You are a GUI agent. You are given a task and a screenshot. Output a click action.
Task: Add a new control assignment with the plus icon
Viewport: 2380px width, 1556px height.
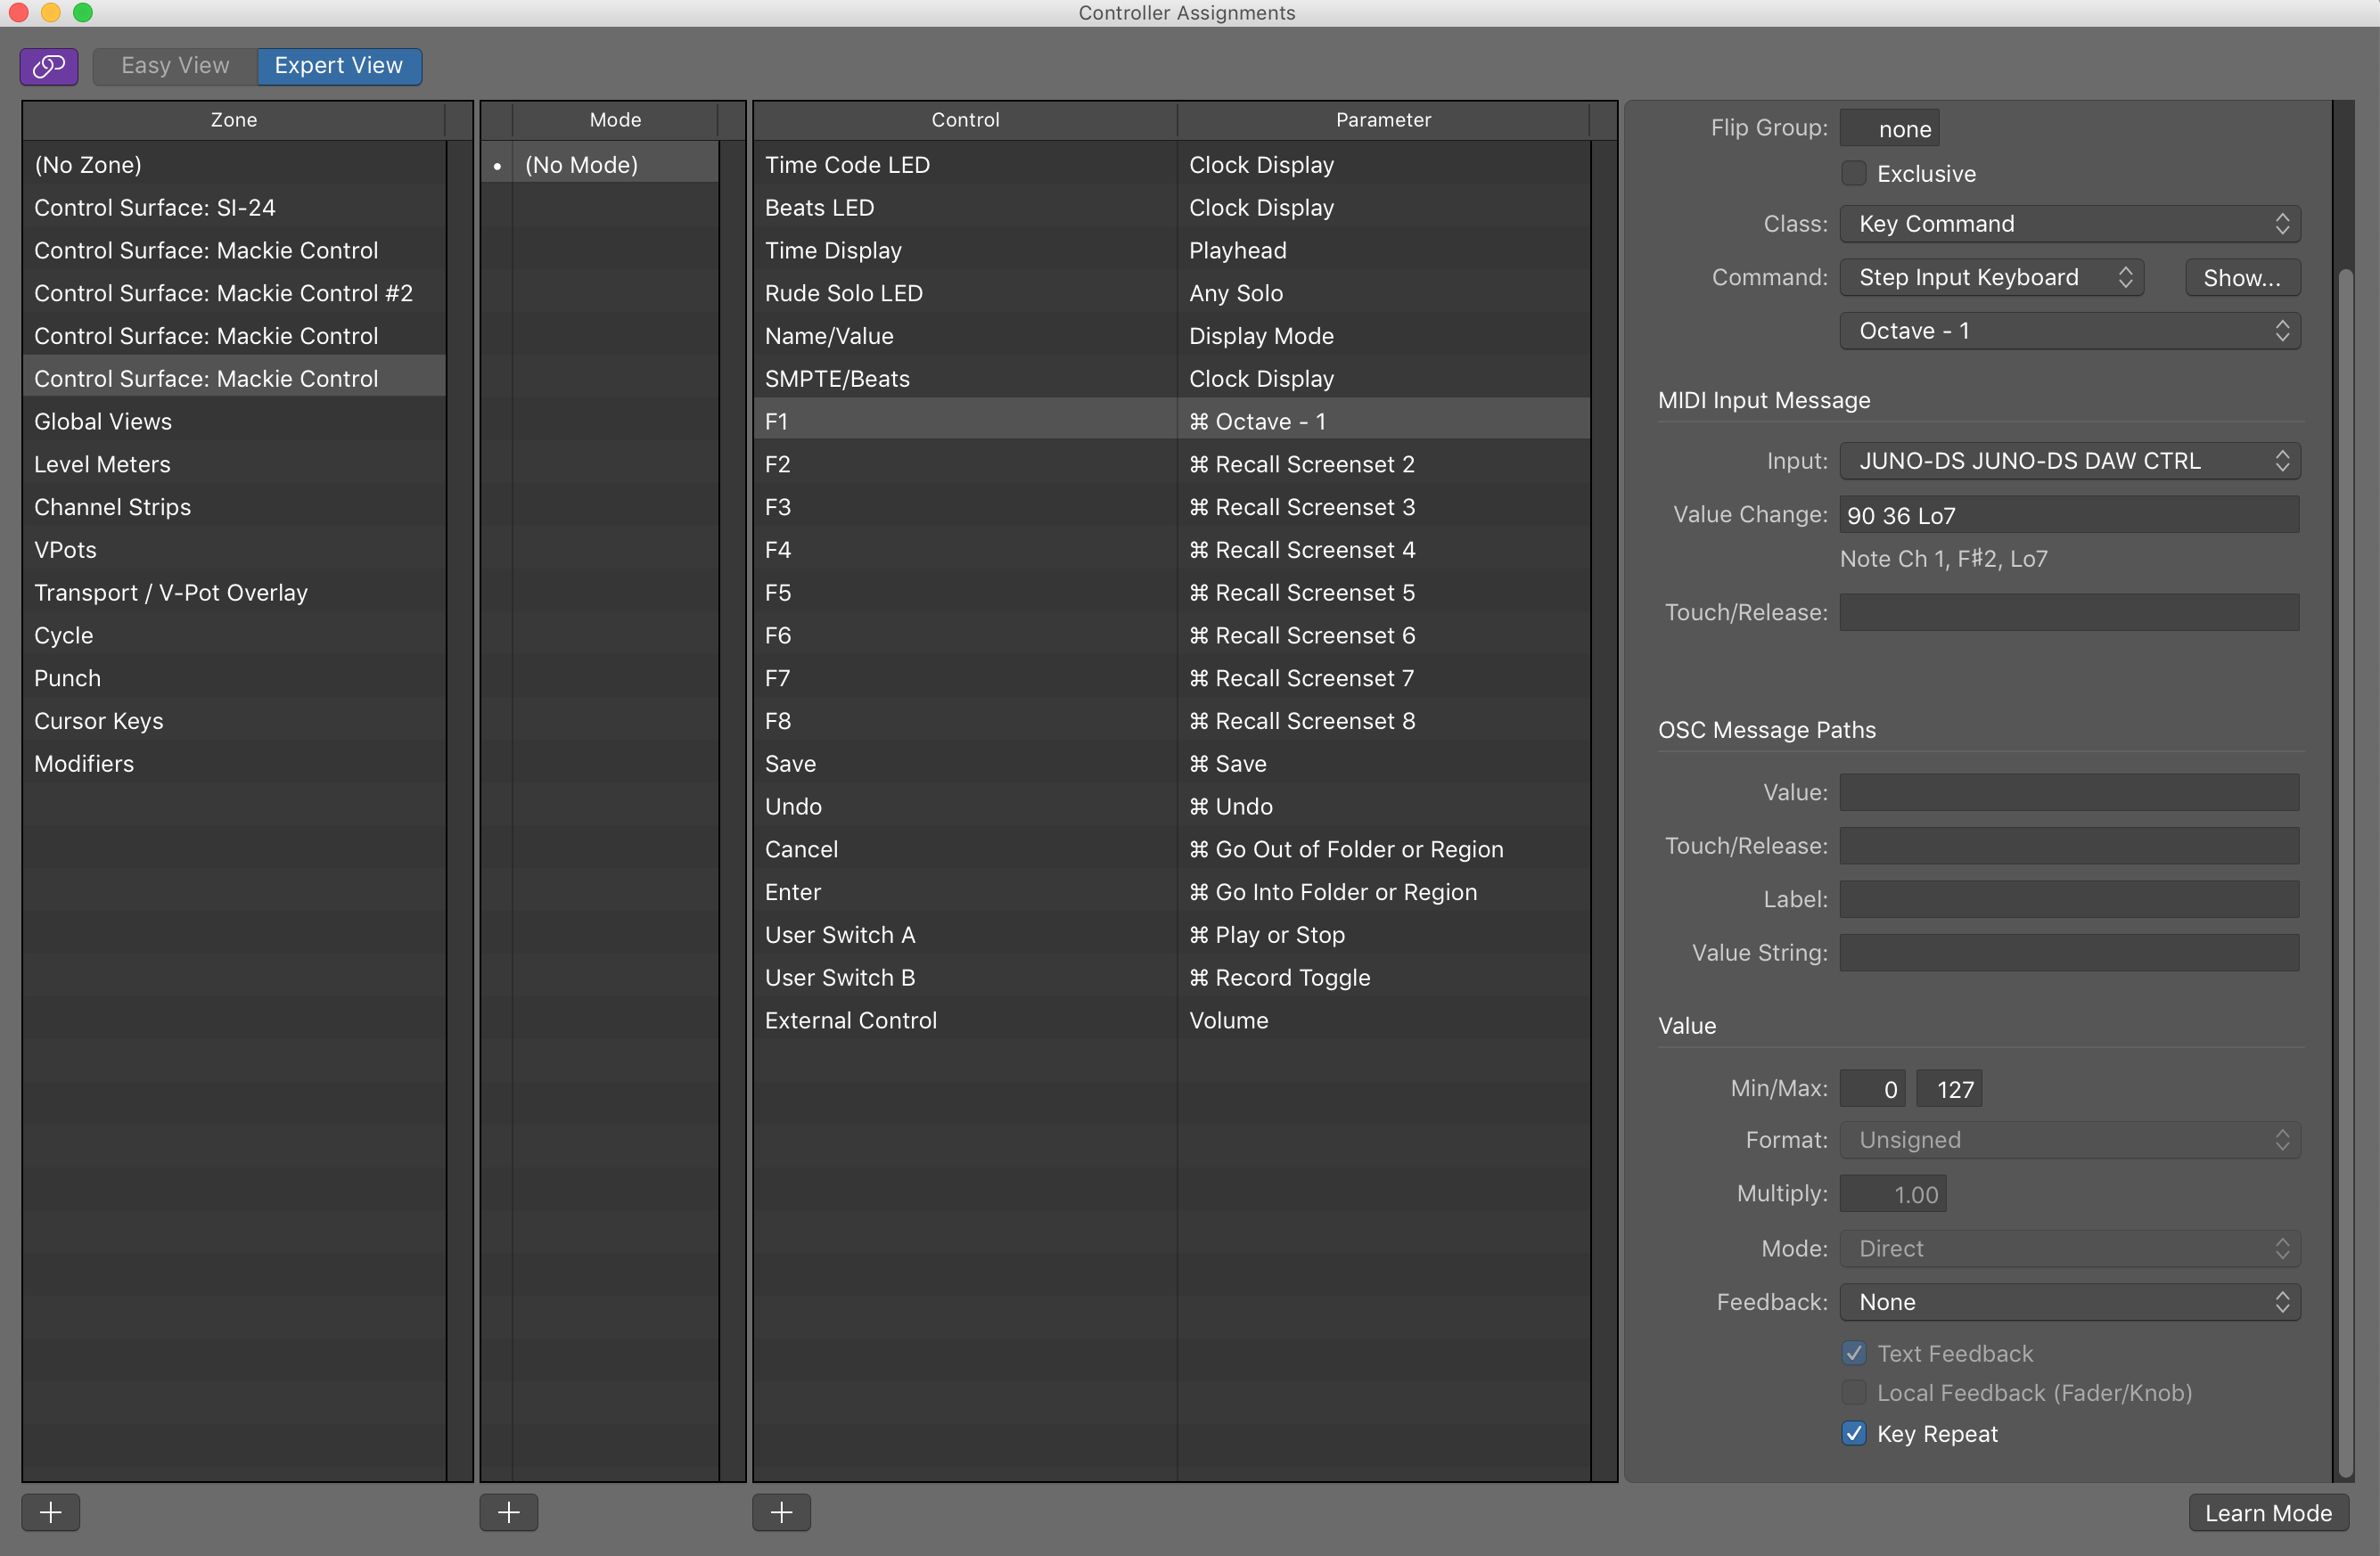(x=781, y=1512)
